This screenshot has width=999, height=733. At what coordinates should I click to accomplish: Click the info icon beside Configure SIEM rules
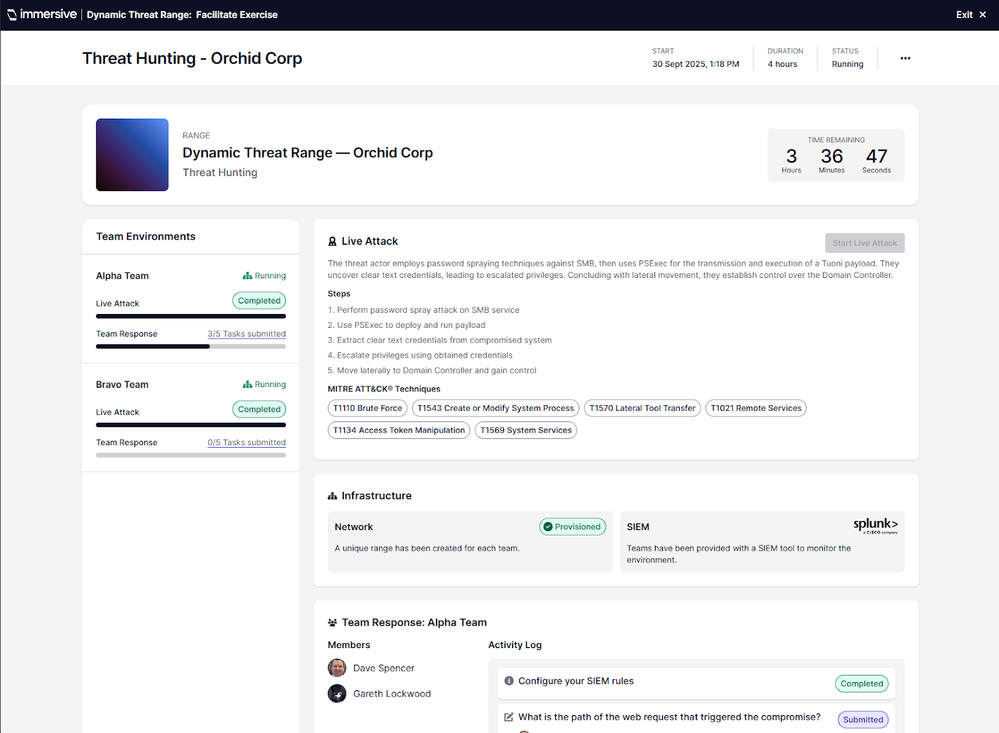click(509, 681)
